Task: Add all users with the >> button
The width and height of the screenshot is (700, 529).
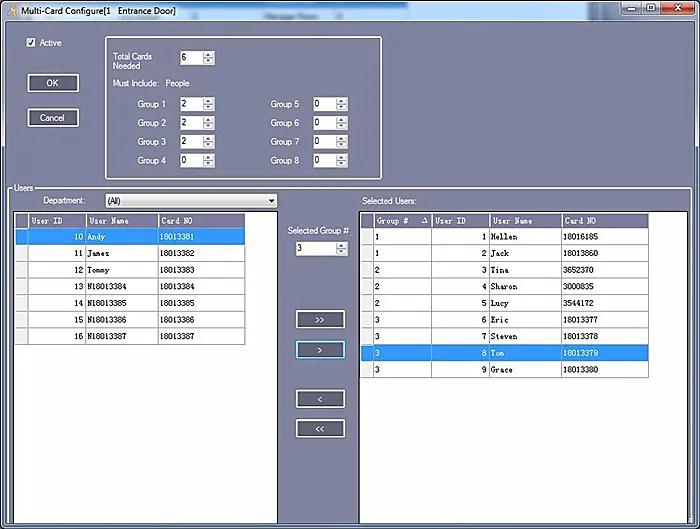Action: [320, 320]
